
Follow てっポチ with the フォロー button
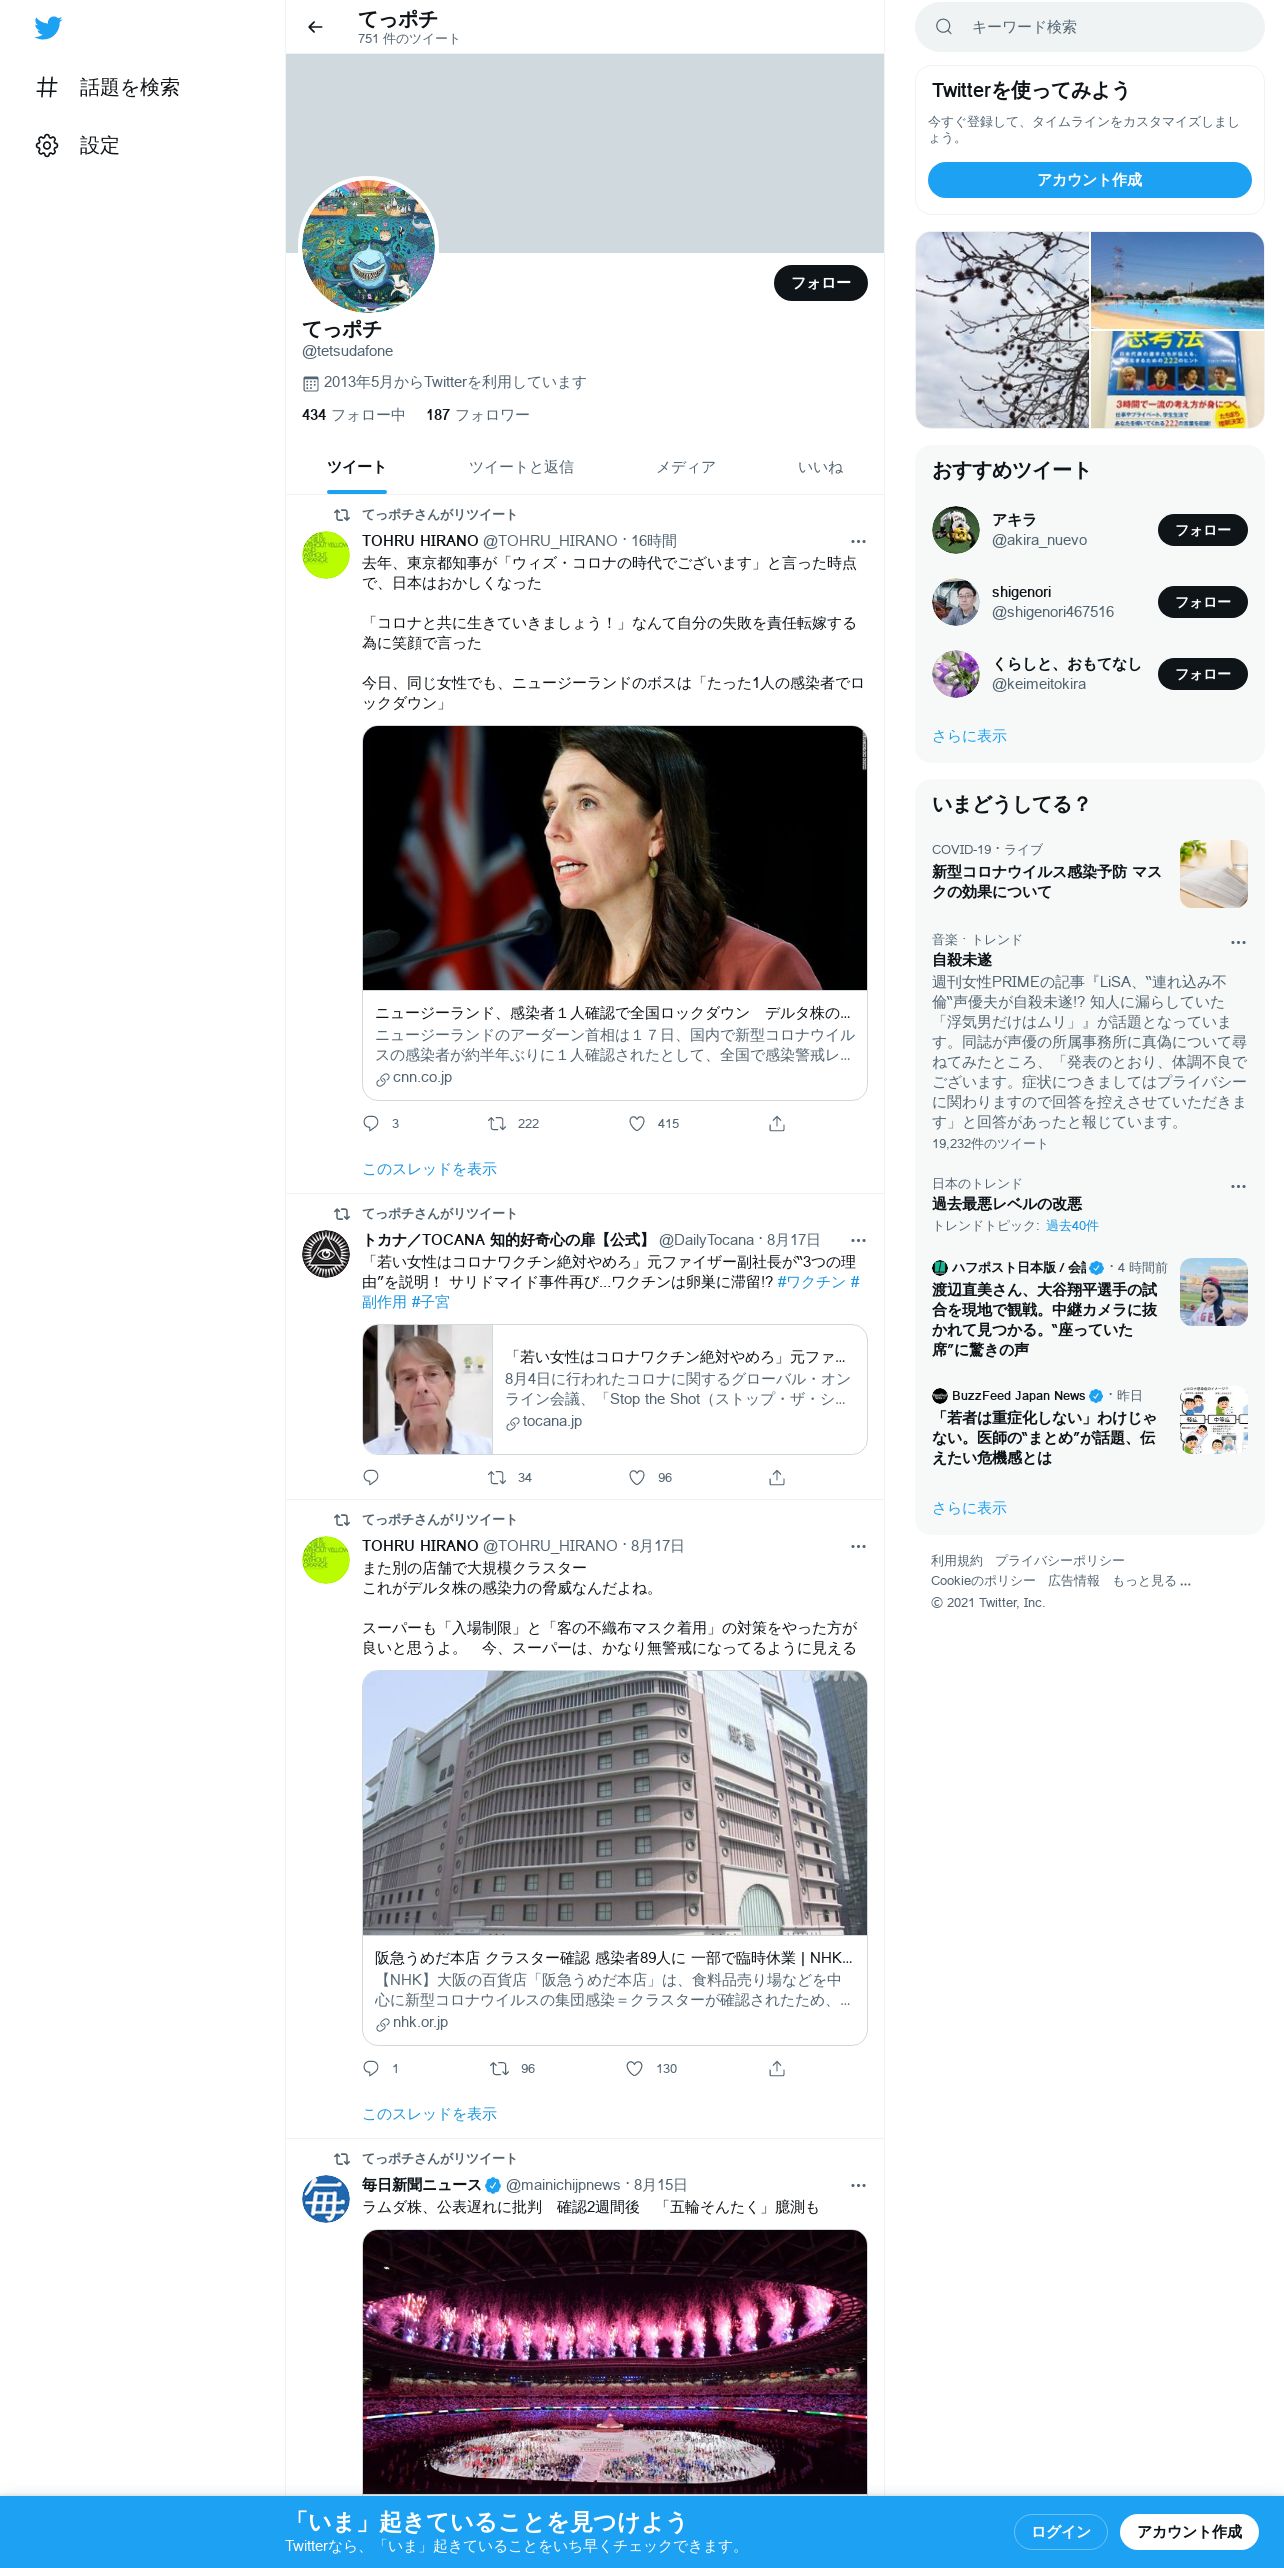point(821,283)
